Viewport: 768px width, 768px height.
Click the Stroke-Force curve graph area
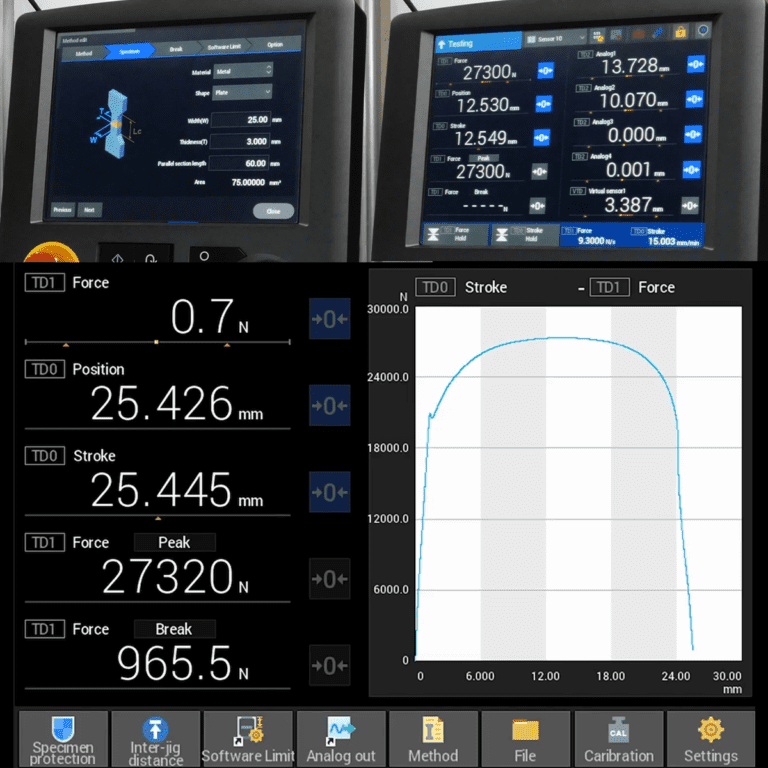(x=578, y=483)
